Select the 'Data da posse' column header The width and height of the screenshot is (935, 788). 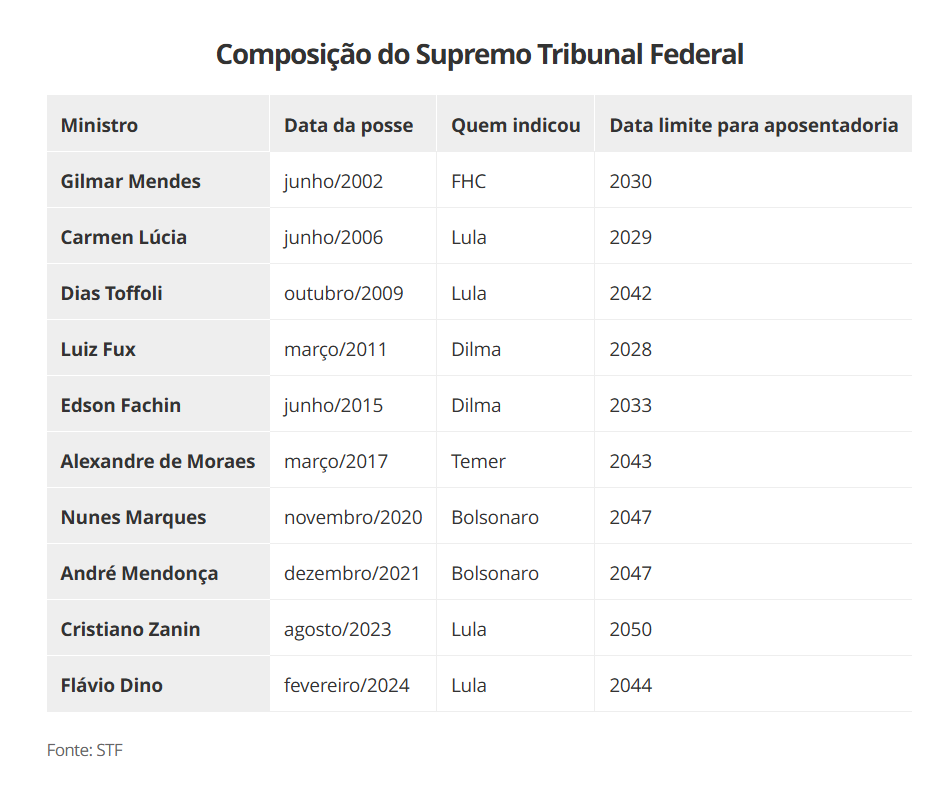[348, 125]
